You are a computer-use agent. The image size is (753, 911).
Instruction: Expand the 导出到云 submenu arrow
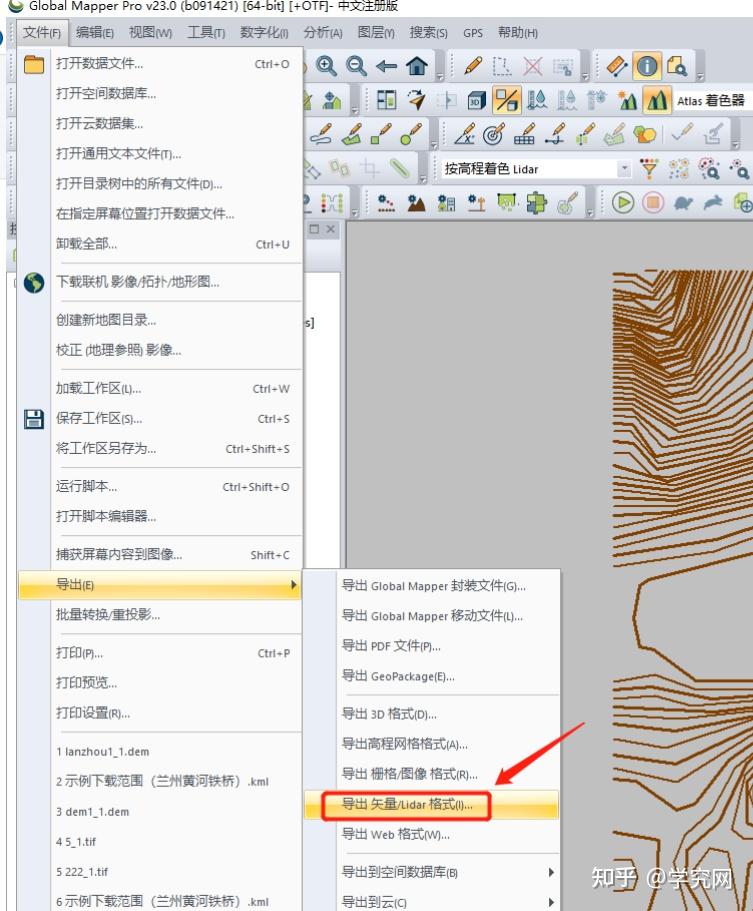pos(551,902)
